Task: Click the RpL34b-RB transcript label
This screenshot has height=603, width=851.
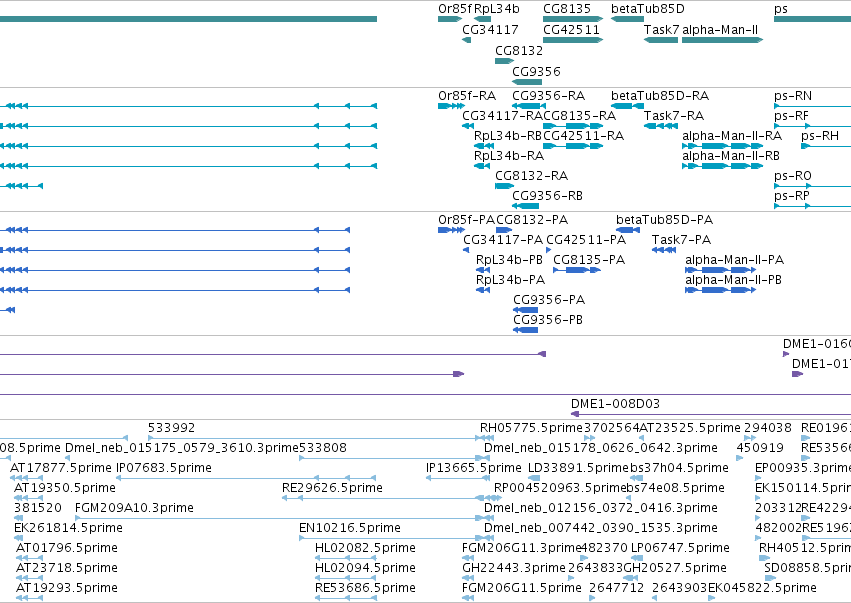Action: pyautogui.click(x=508, y=136)
